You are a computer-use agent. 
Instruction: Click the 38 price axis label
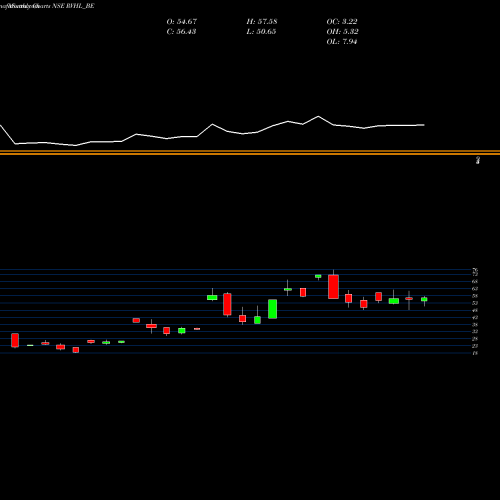point(475,325)
